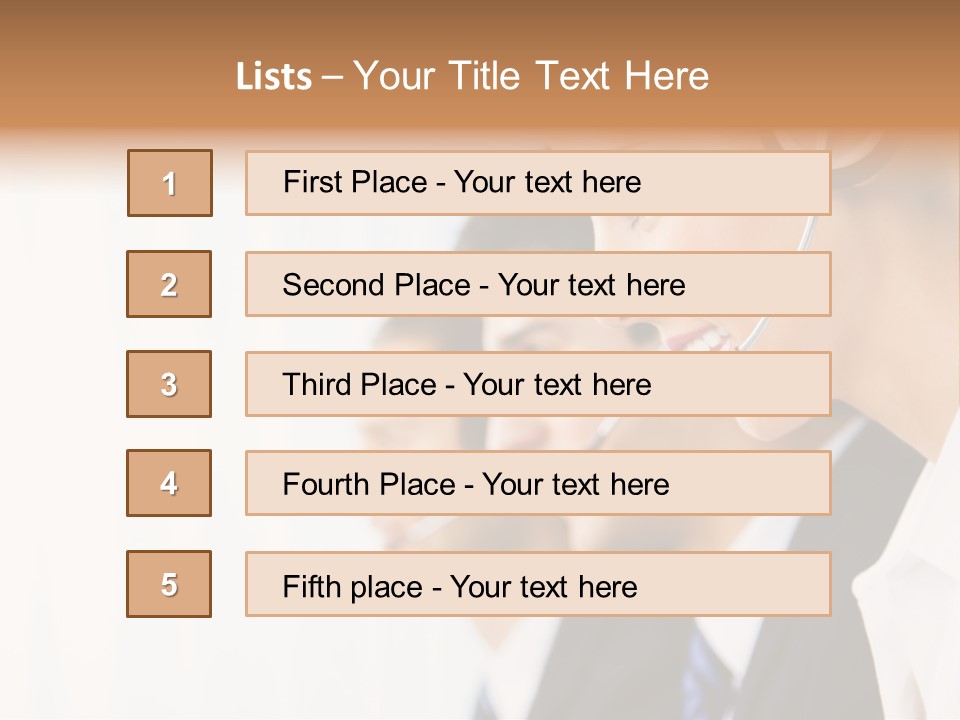Click the number 1 box
Screen dimensions: 960x720
tap(170, 183)
